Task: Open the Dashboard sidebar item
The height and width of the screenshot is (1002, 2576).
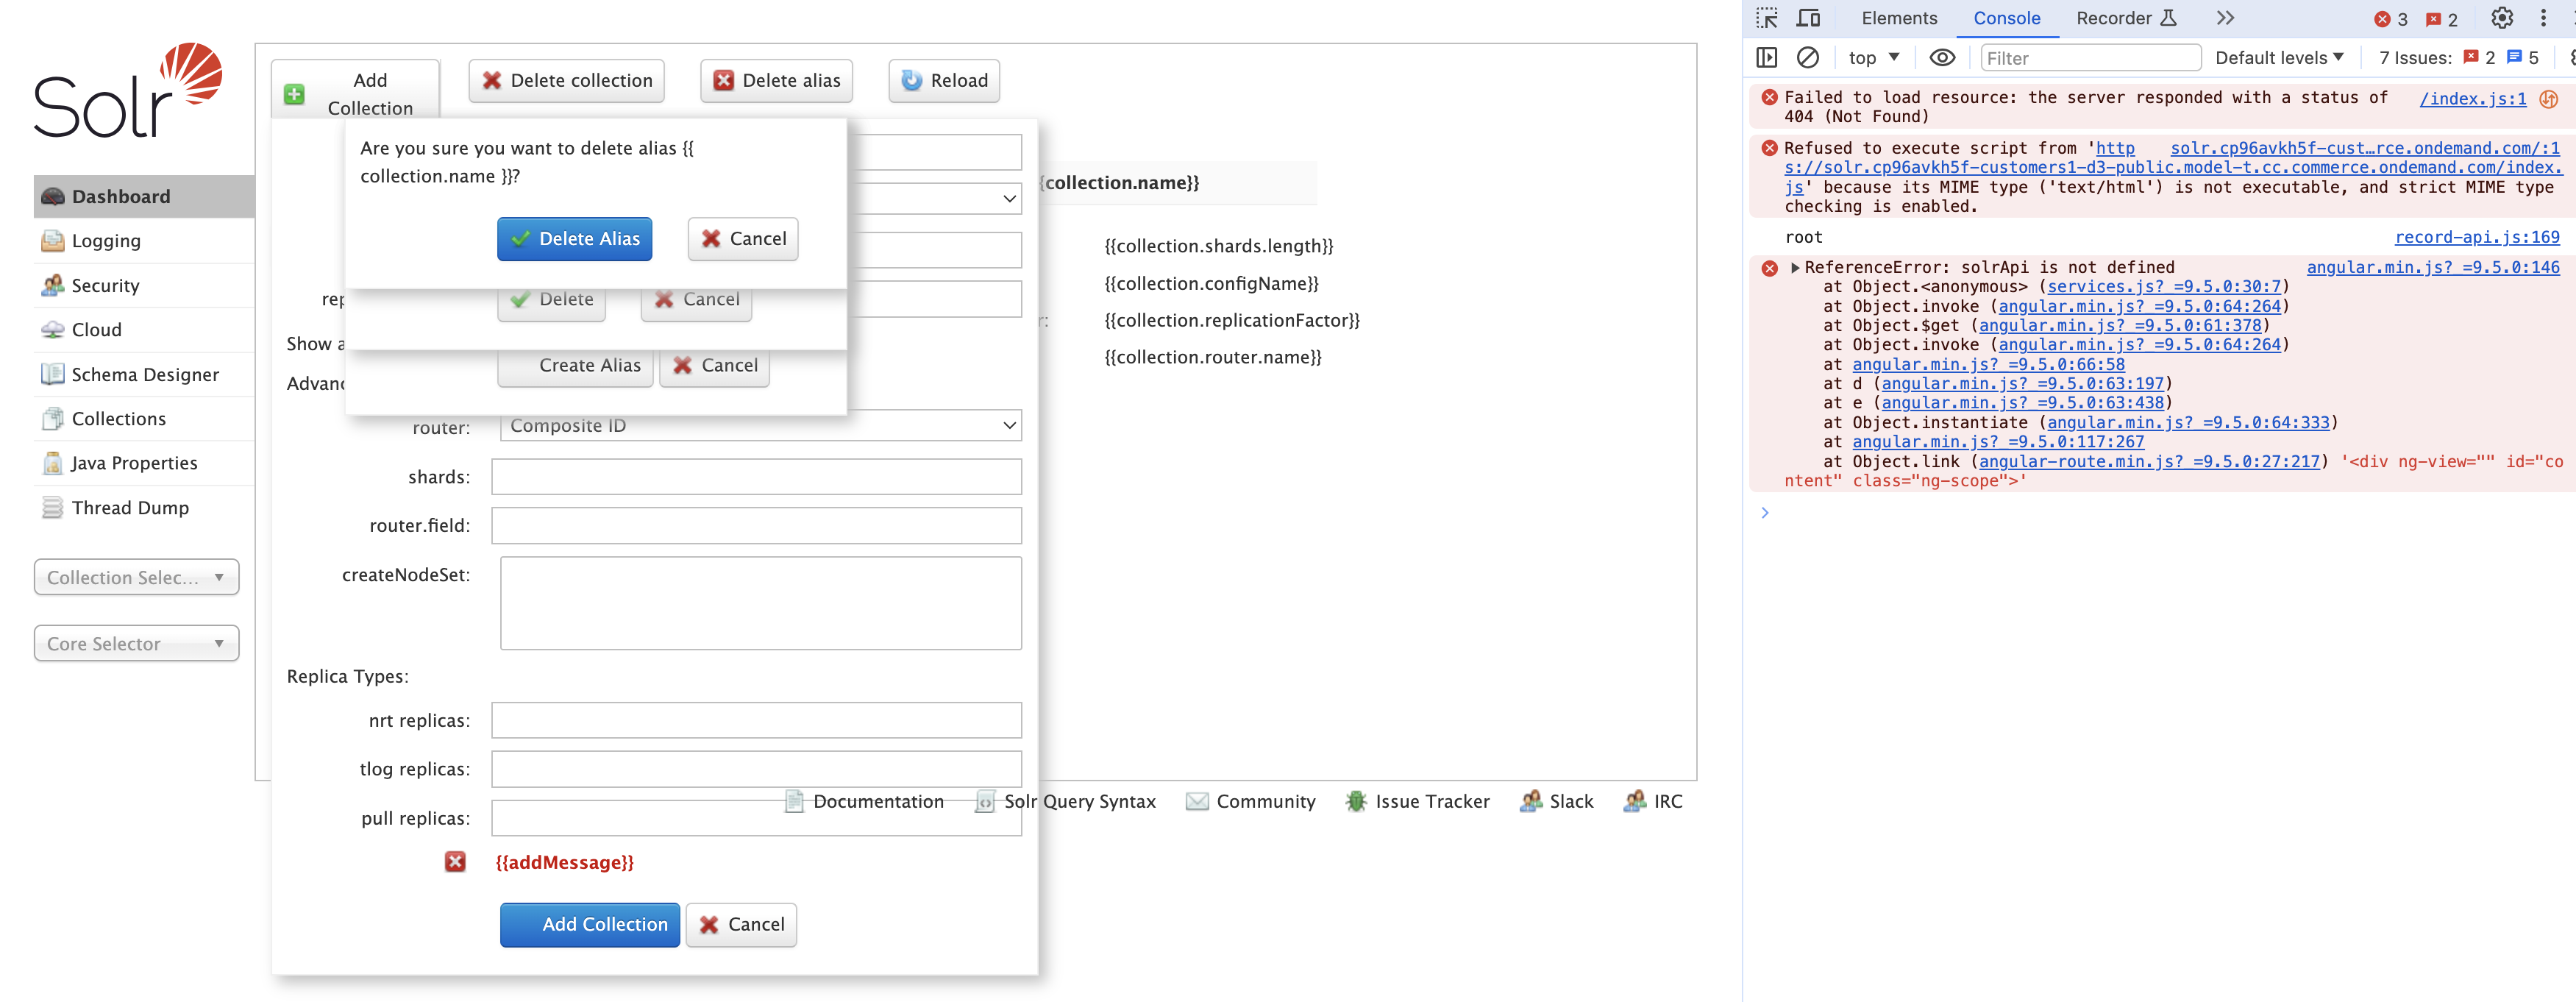Action: pyautogui.click(x=144, y=196)
